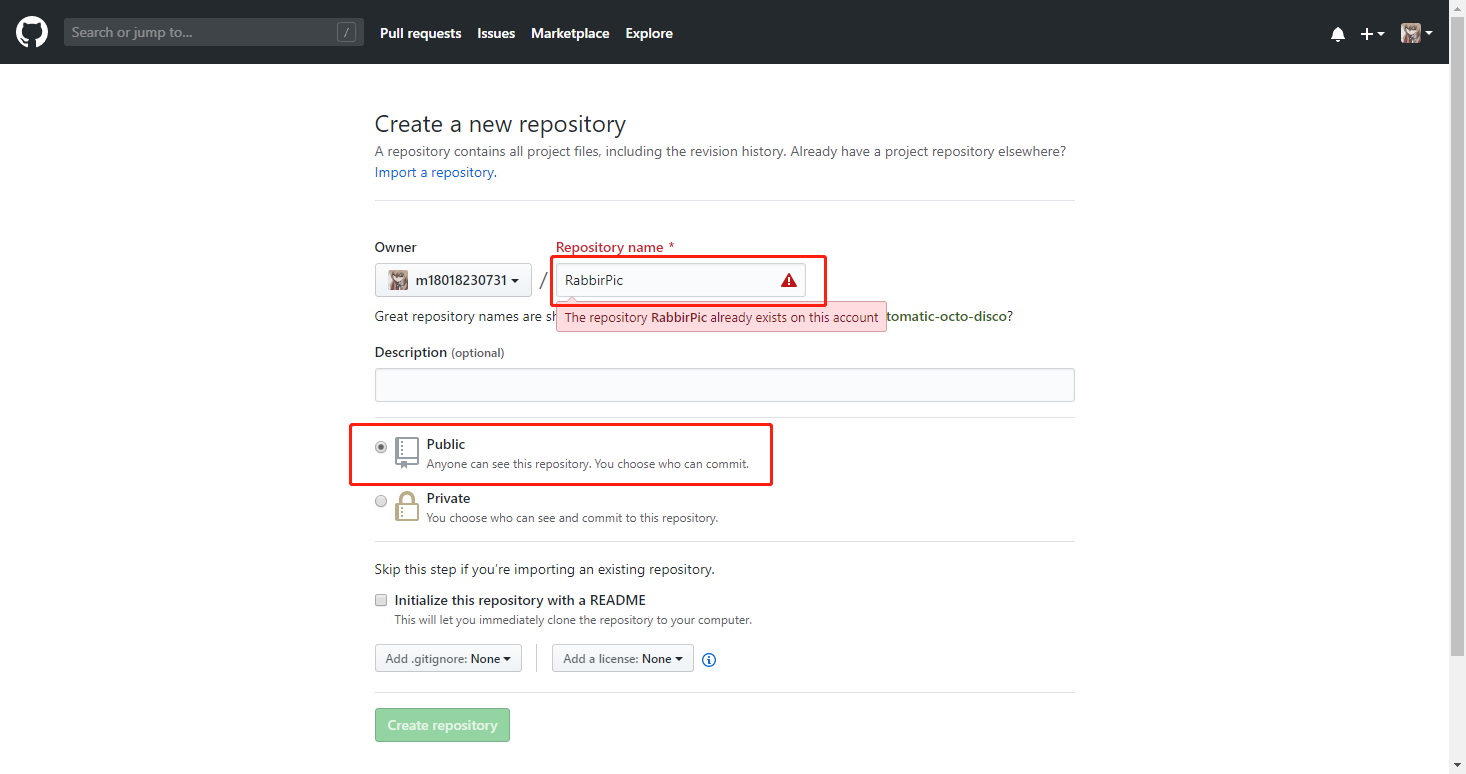Expand the Add a license dropdown

(623, 658)
